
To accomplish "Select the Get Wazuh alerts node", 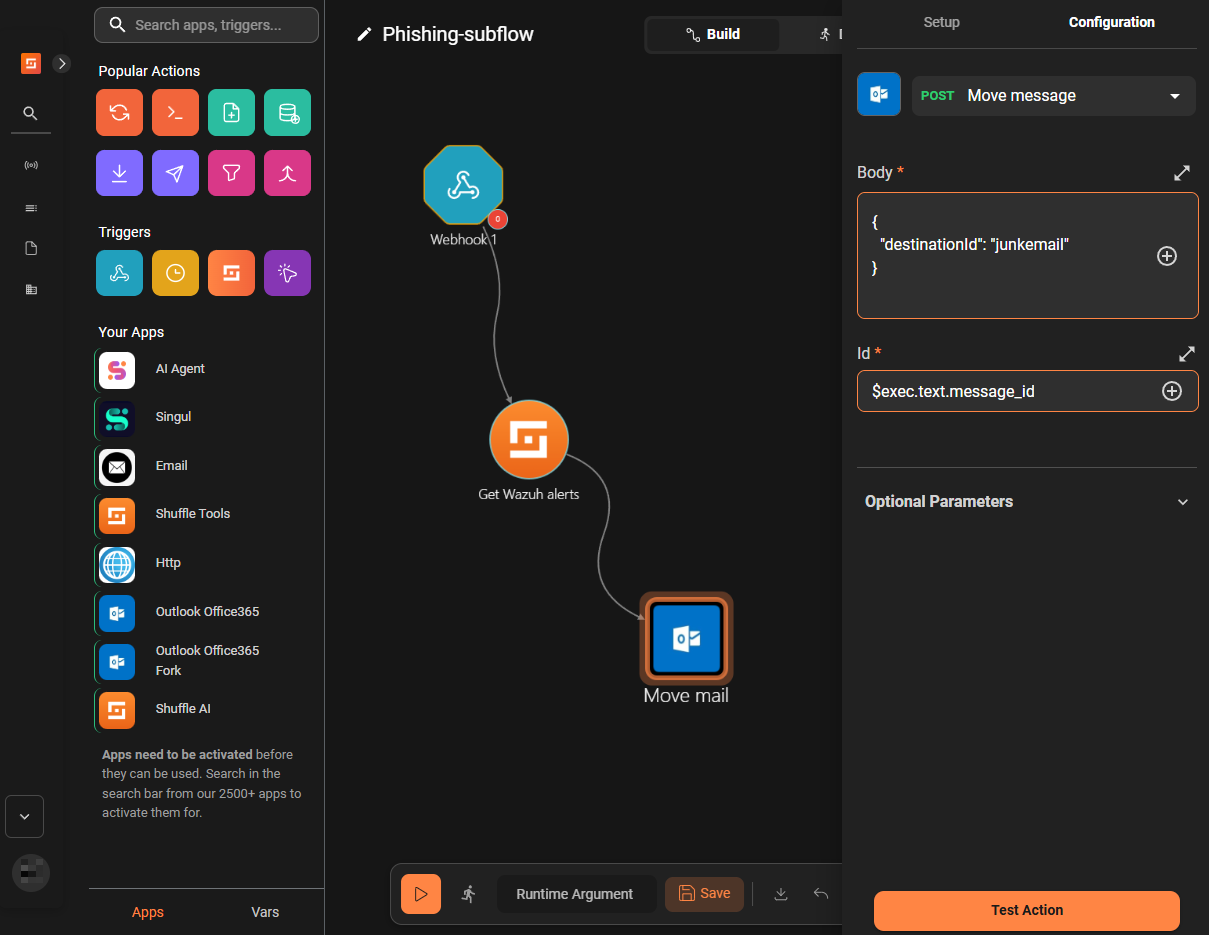I will pyautogui.click(x=528, y=440).
